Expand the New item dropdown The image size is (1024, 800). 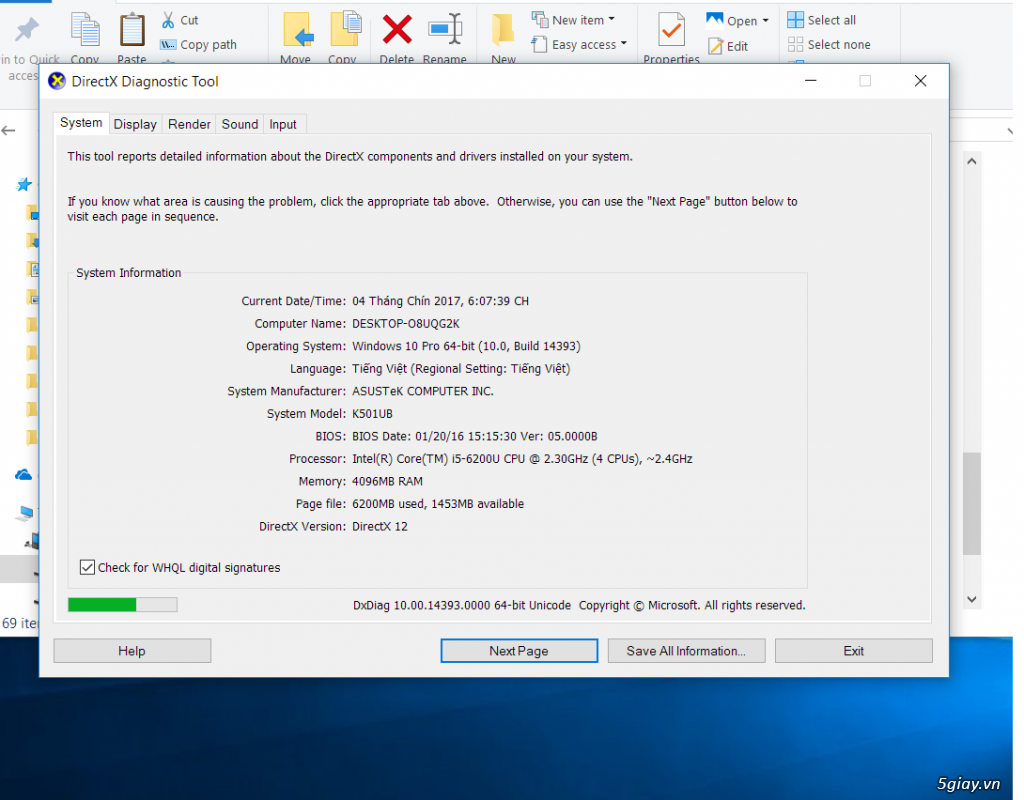click(x=611, y=20)
